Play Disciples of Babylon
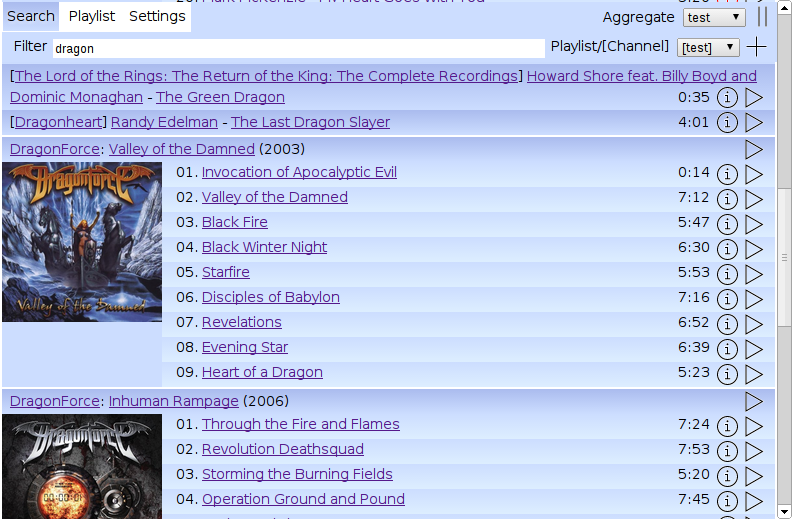This screenshot has width=792, height=519. 754,299
